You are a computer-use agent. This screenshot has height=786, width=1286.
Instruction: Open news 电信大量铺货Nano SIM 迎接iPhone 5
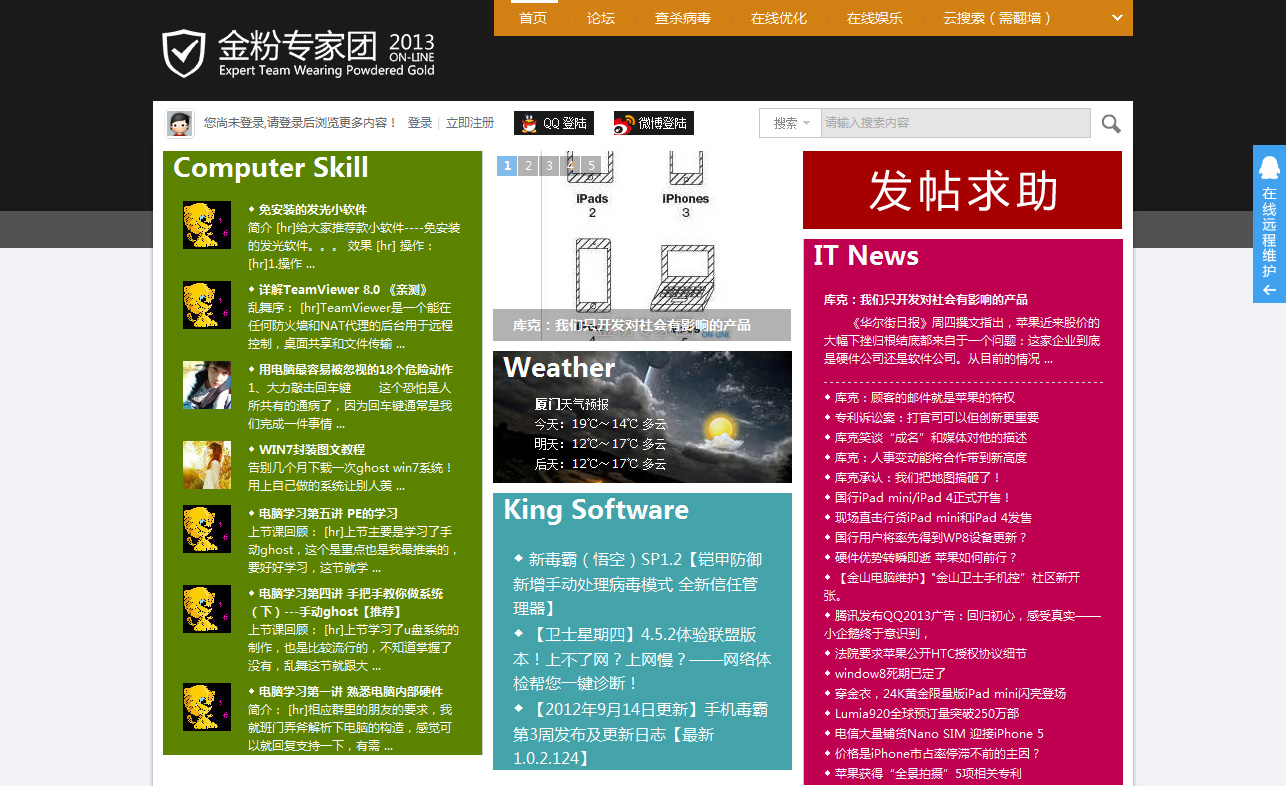tap(939, 734)
